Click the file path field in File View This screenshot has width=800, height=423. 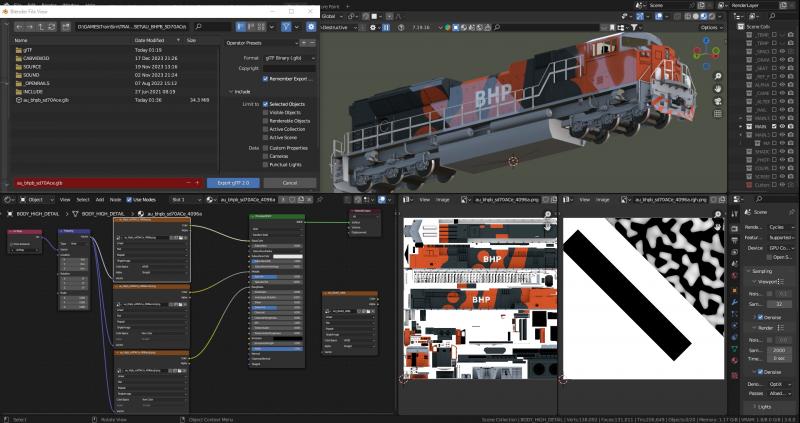pos(132,27)
